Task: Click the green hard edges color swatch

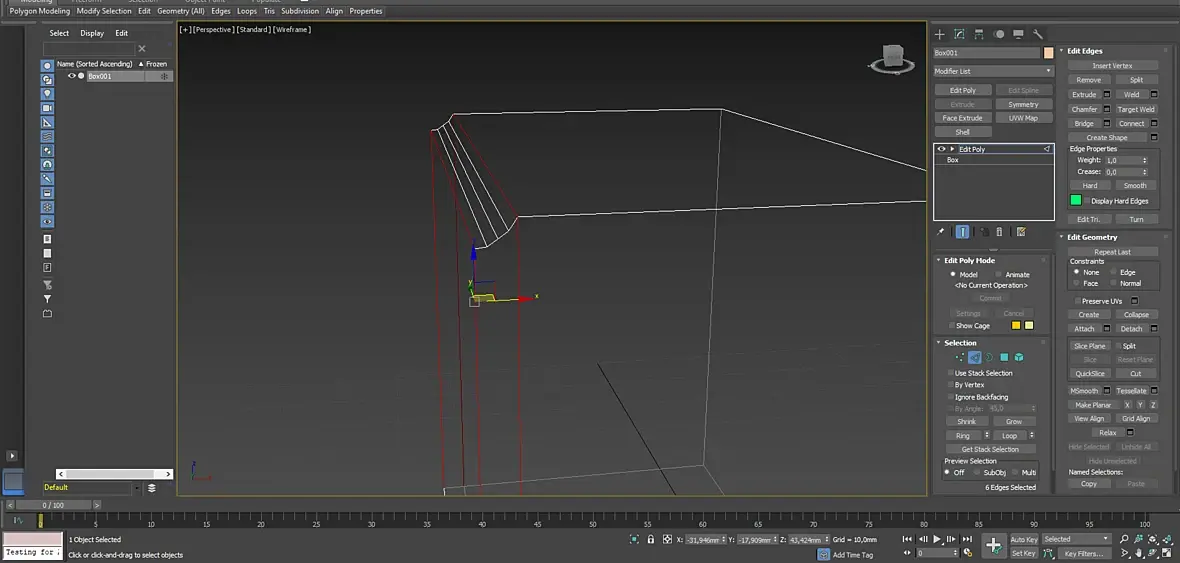Action: (x=1076, y=201)
